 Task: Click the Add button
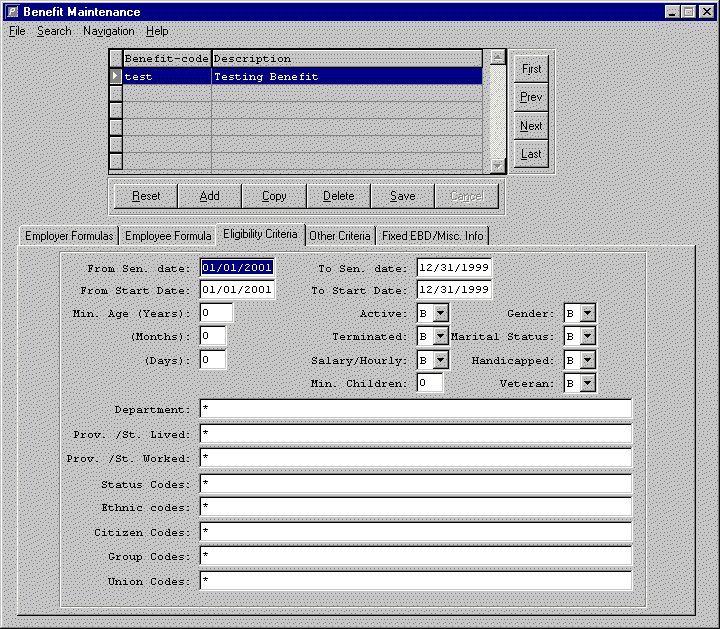pyautogui.click(x=210, y=196)
